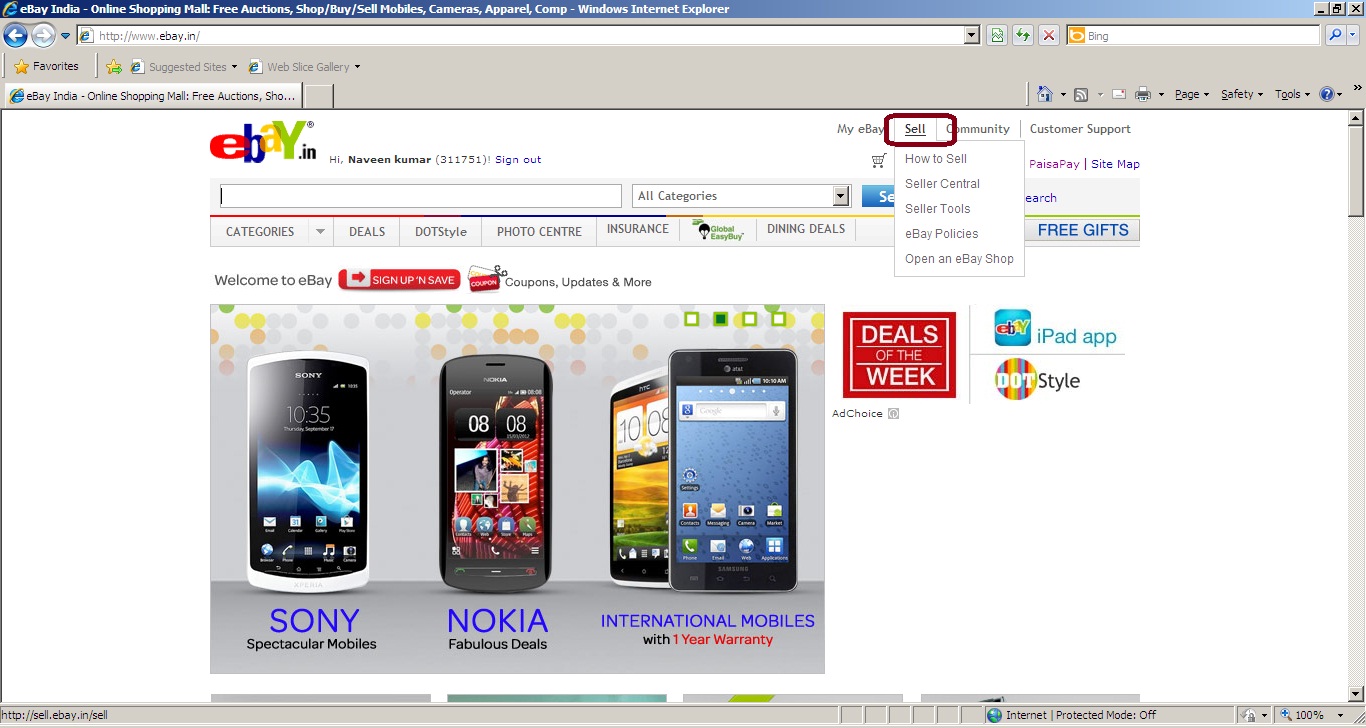Expand the CATEGORIES dropdown arrow
The width and height of the screenshot is (1366, 728).
[321, 232]
